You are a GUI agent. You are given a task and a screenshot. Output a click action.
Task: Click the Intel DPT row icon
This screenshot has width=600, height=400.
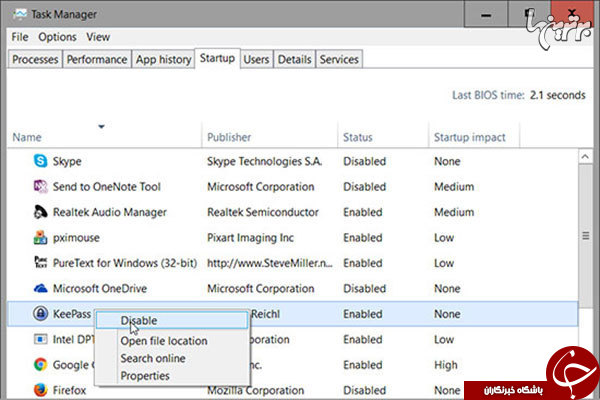[40, 339]
